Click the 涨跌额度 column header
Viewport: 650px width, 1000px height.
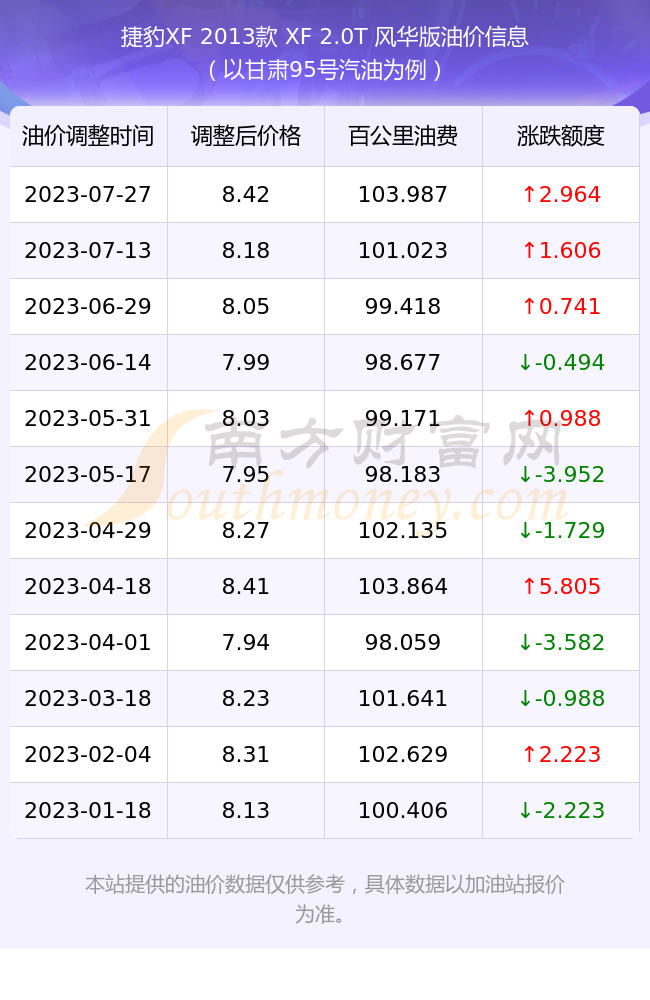pyautogui.click(x=561, y=136)
